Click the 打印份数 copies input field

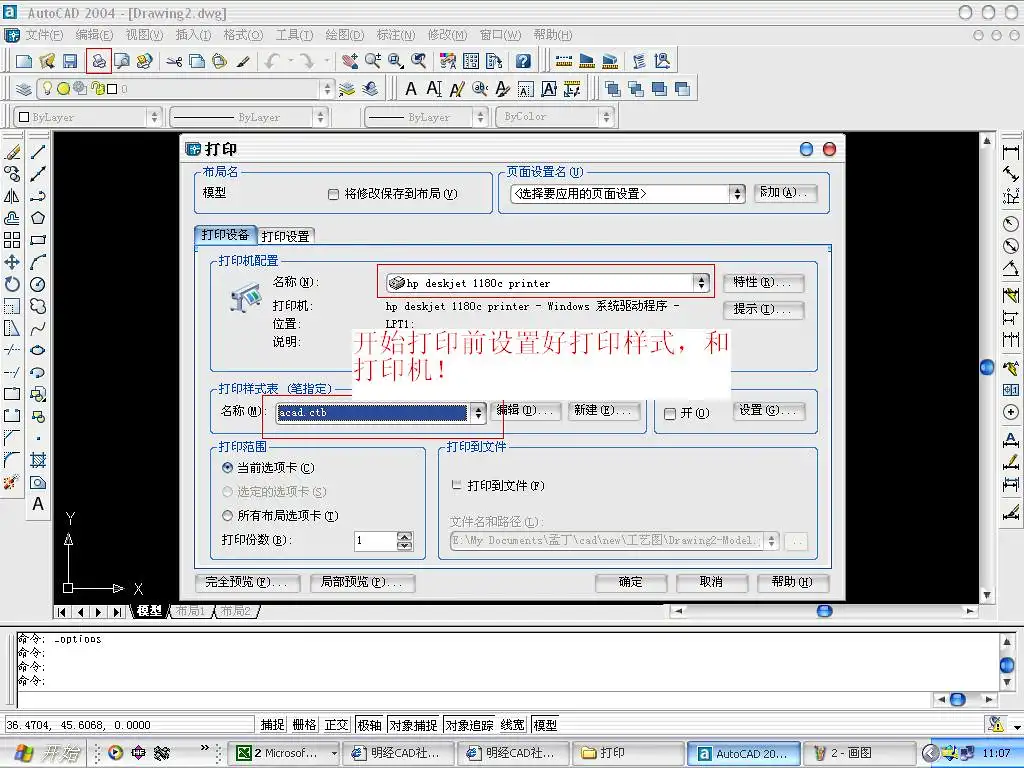pos(376,540)
